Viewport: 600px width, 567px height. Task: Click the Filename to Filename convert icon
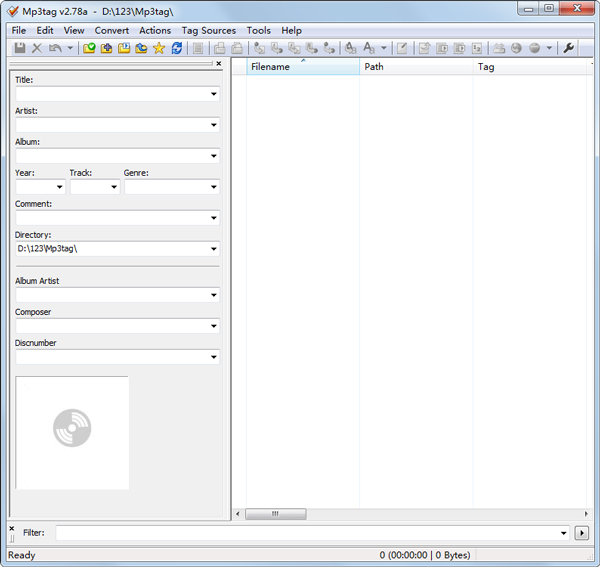[294, 48]
